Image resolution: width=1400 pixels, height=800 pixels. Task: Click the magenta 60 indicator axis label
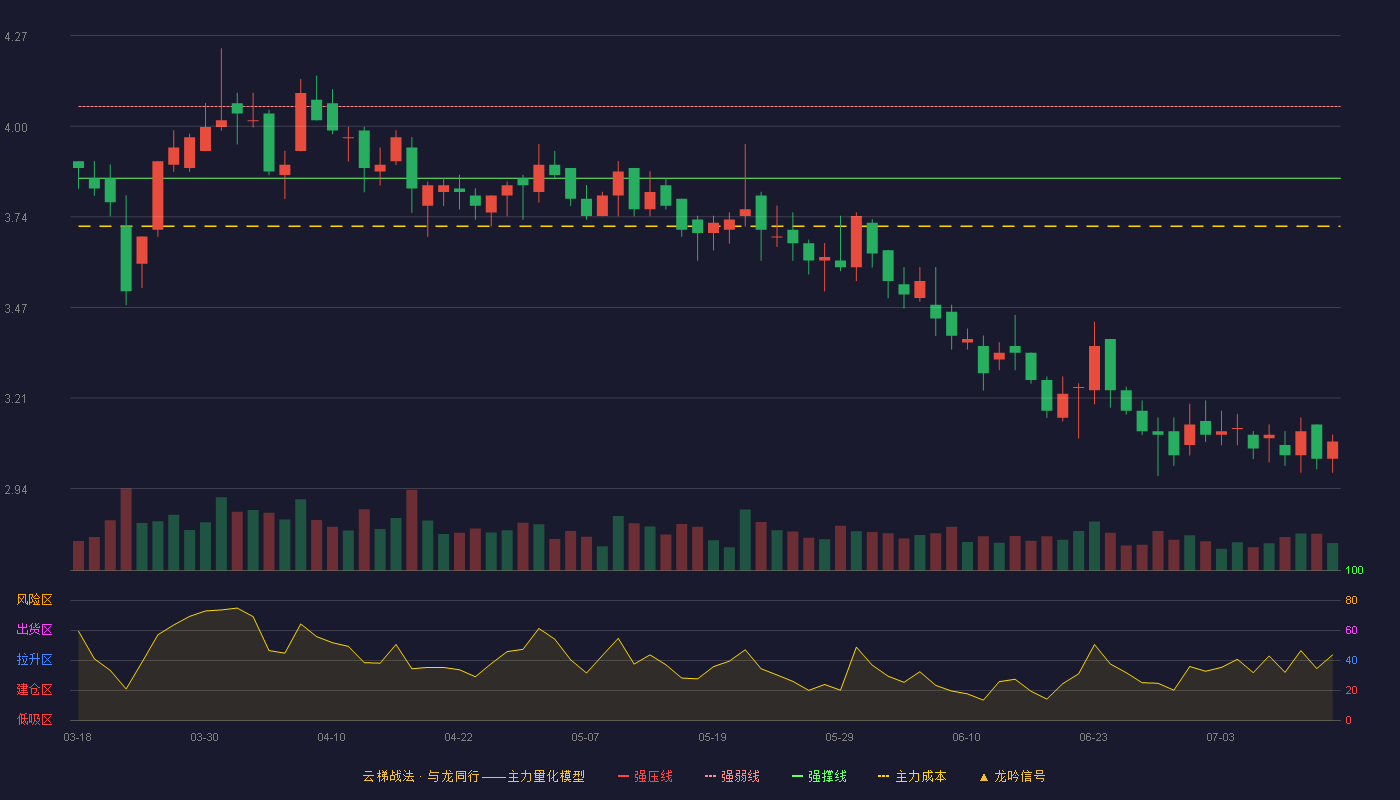1351,630
